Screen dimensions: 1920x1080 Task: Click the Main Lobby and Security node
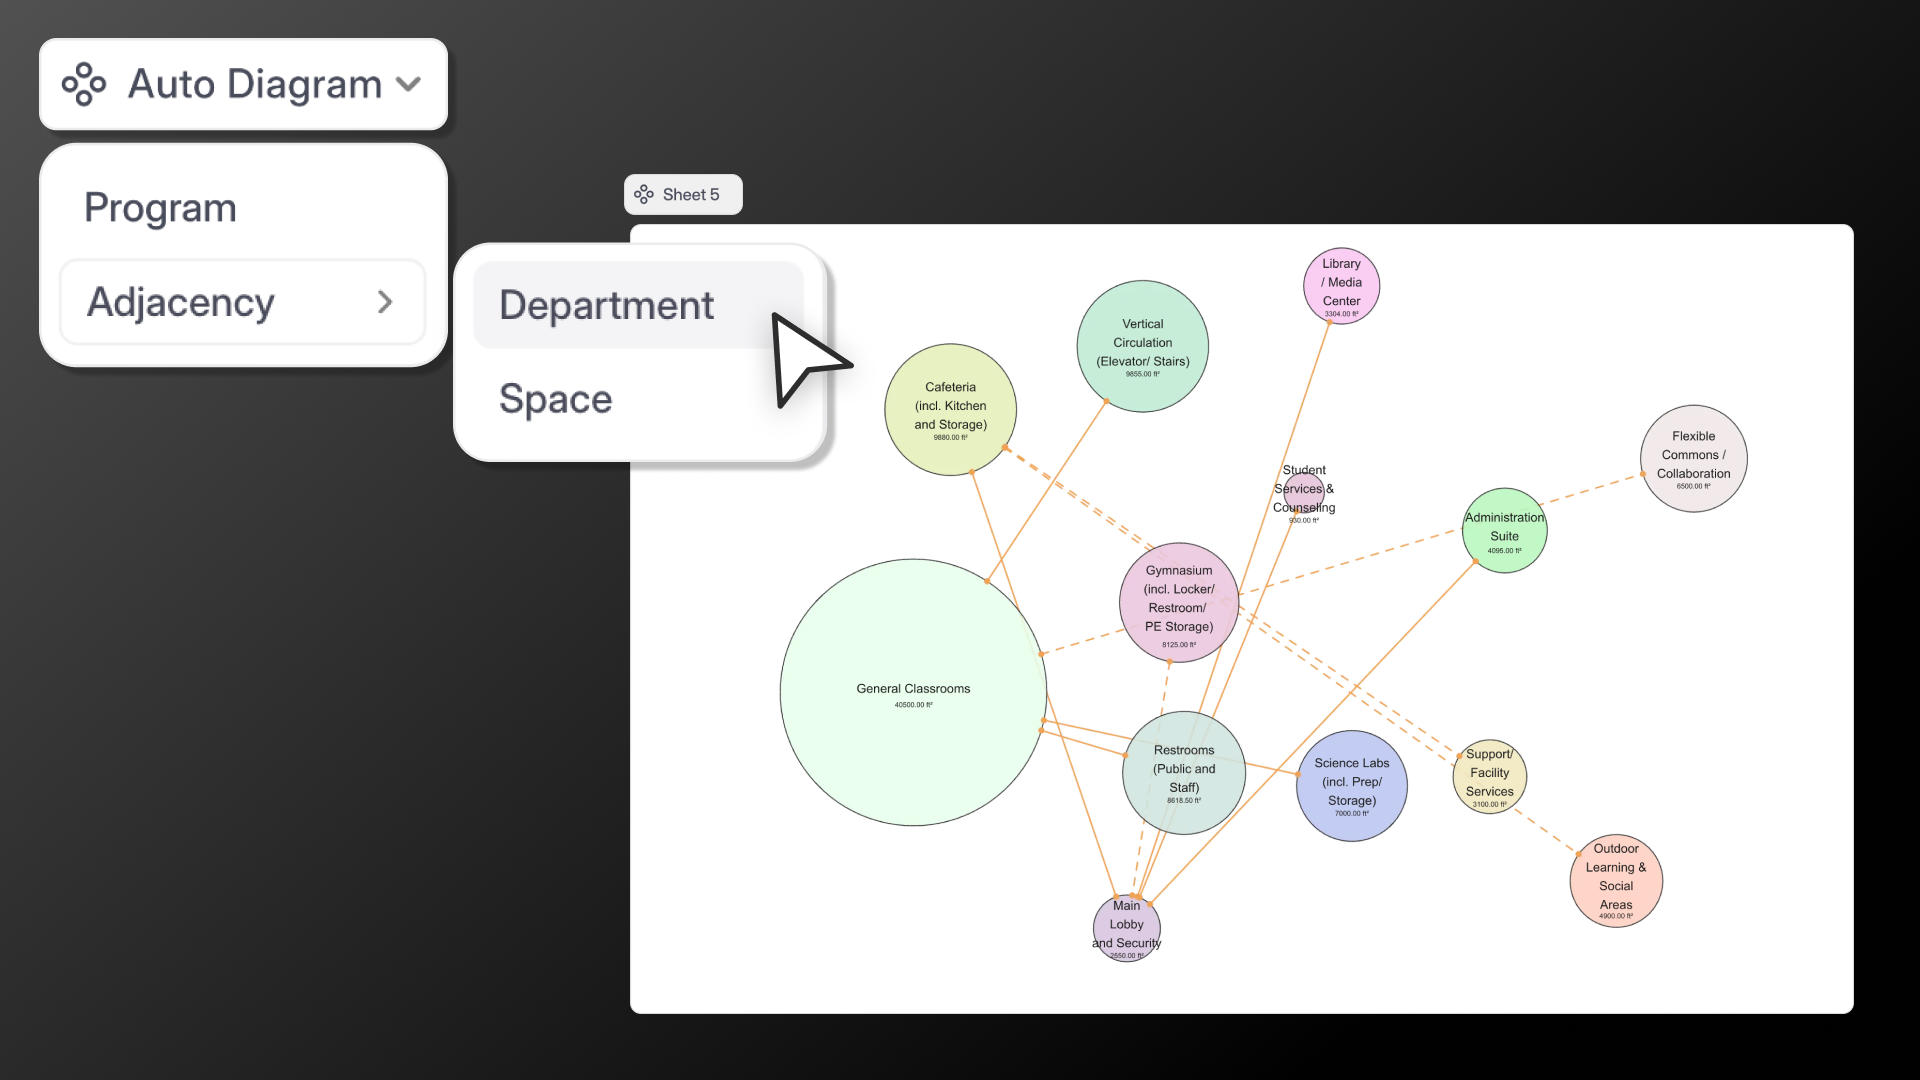pos(1126,927)
